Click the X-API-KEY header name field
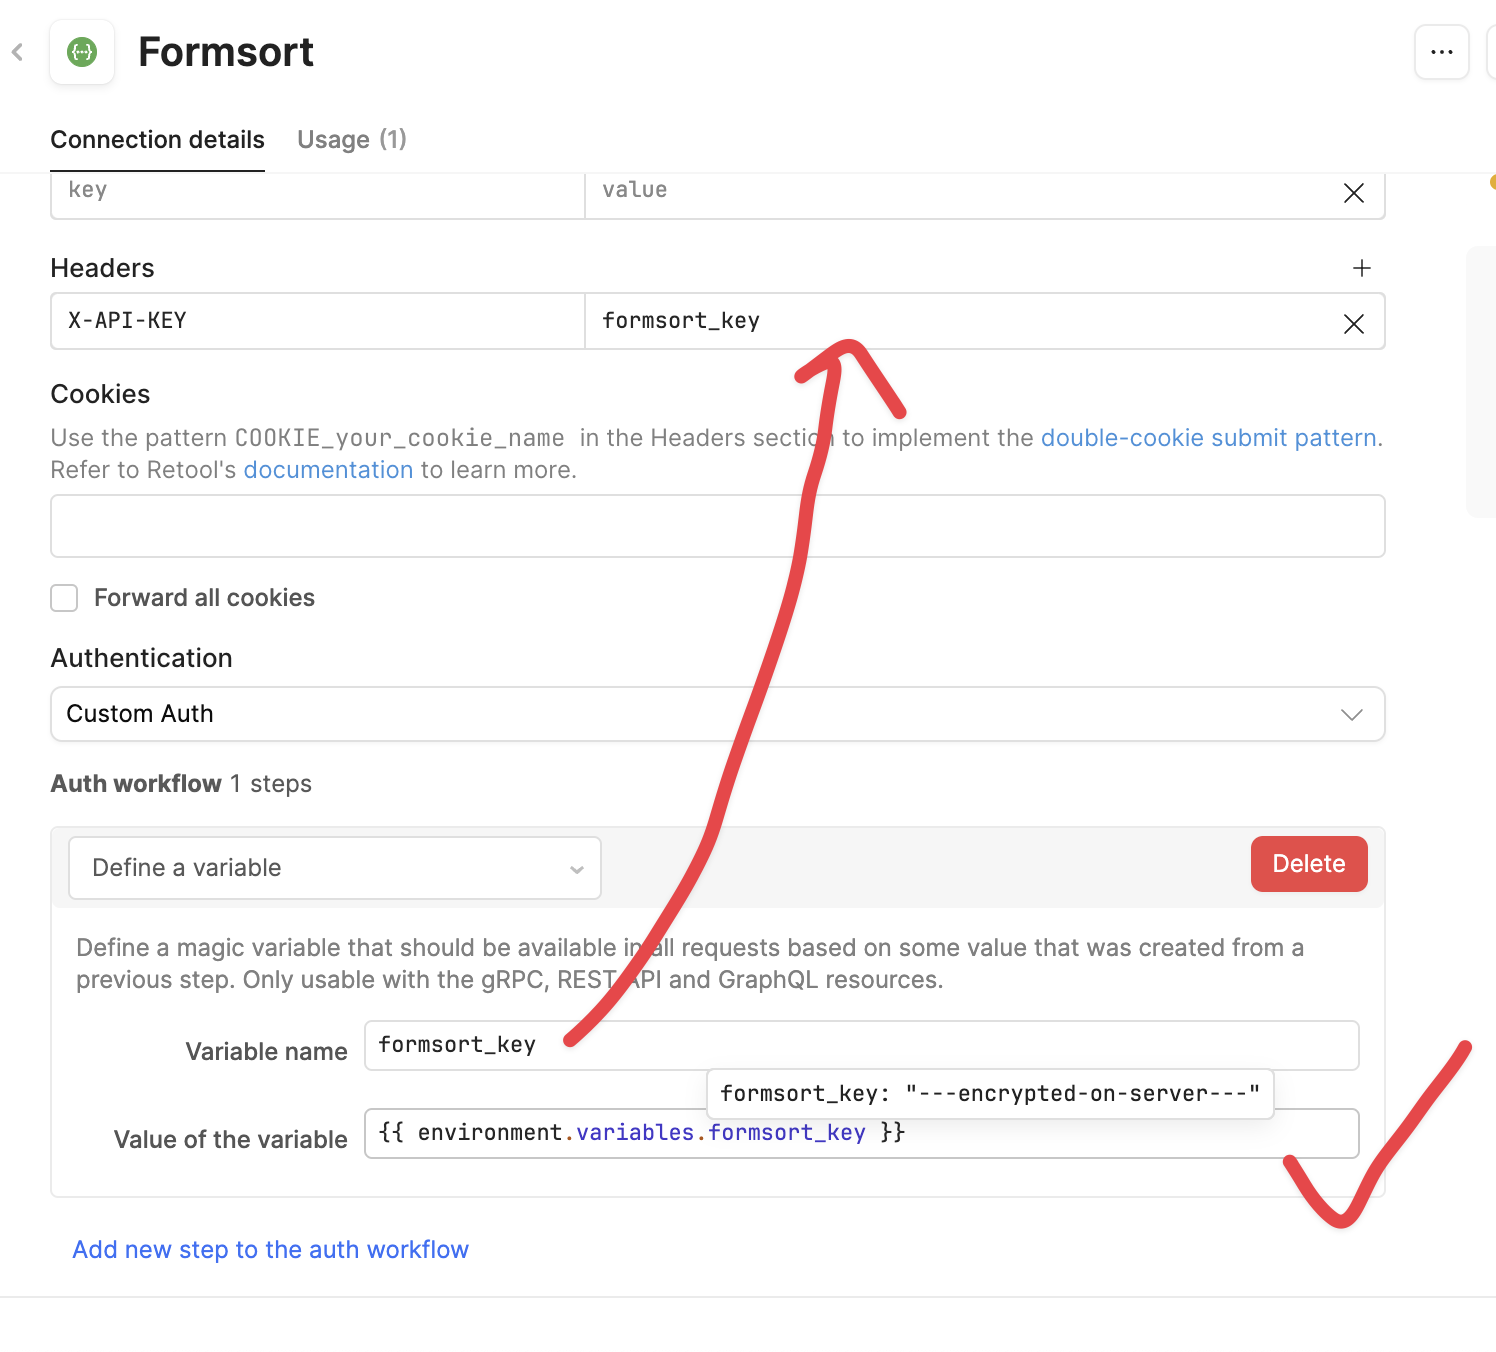This screenshot has width=1496, height=1352. 317,321
